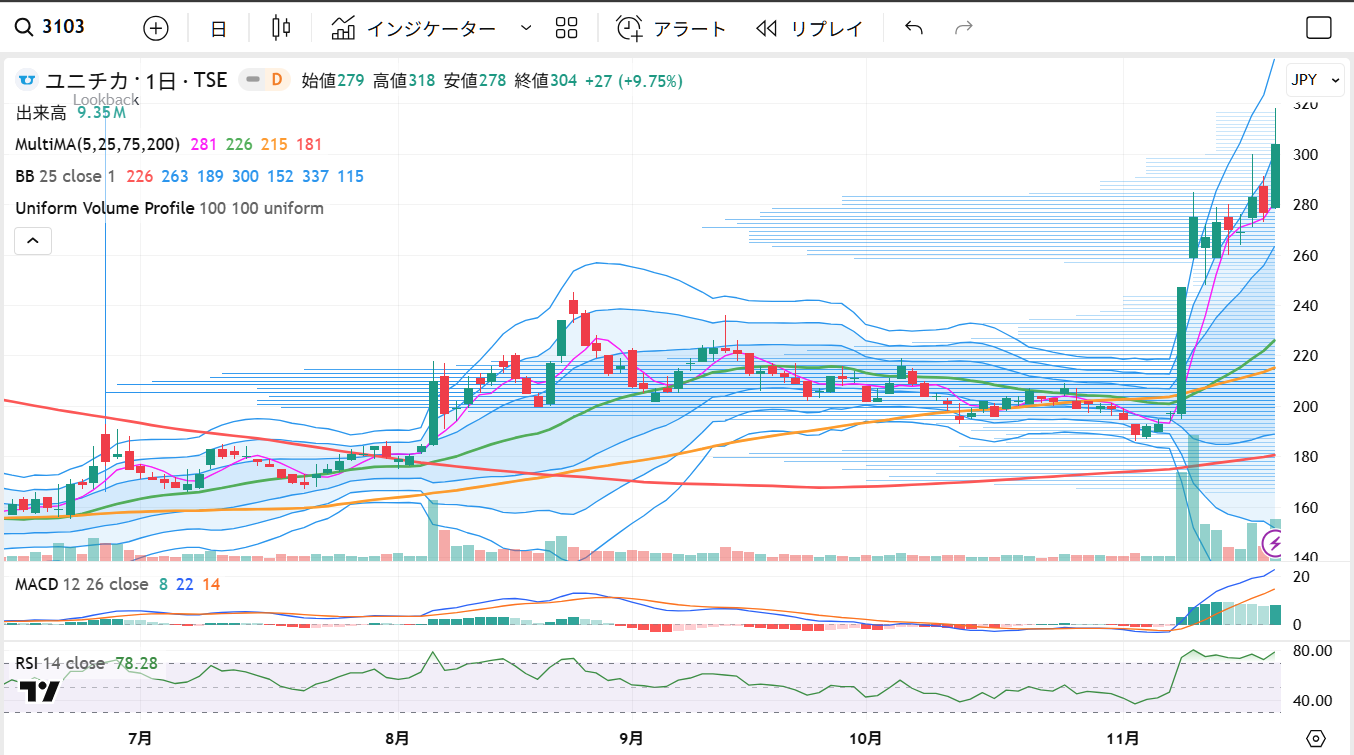
Task: Click the undo arrow icon
Action: tap(913, 28)
